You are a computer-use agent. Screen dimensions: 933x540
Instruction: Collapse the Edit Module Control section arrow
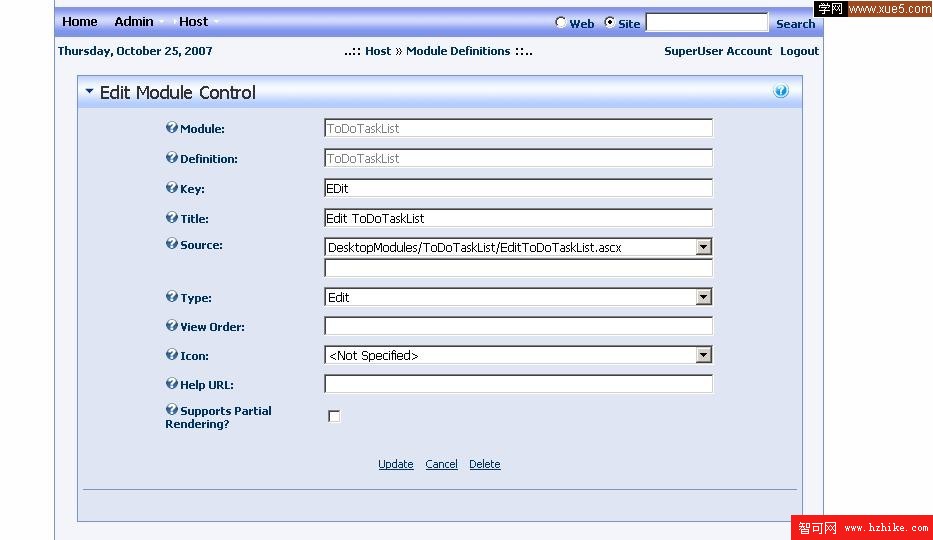click(x=89, y=92)
